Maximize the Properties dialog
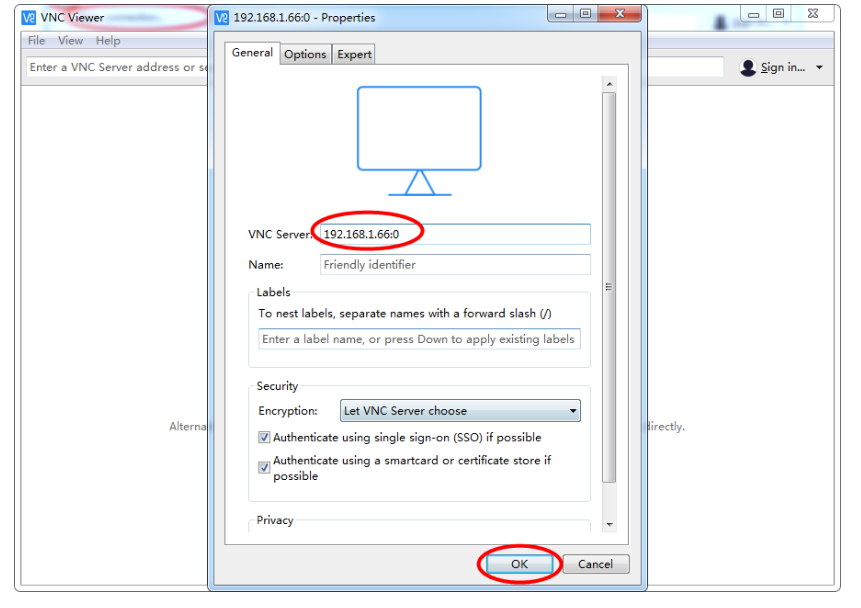This screenshot has height=608, width=861. point(585,14)
